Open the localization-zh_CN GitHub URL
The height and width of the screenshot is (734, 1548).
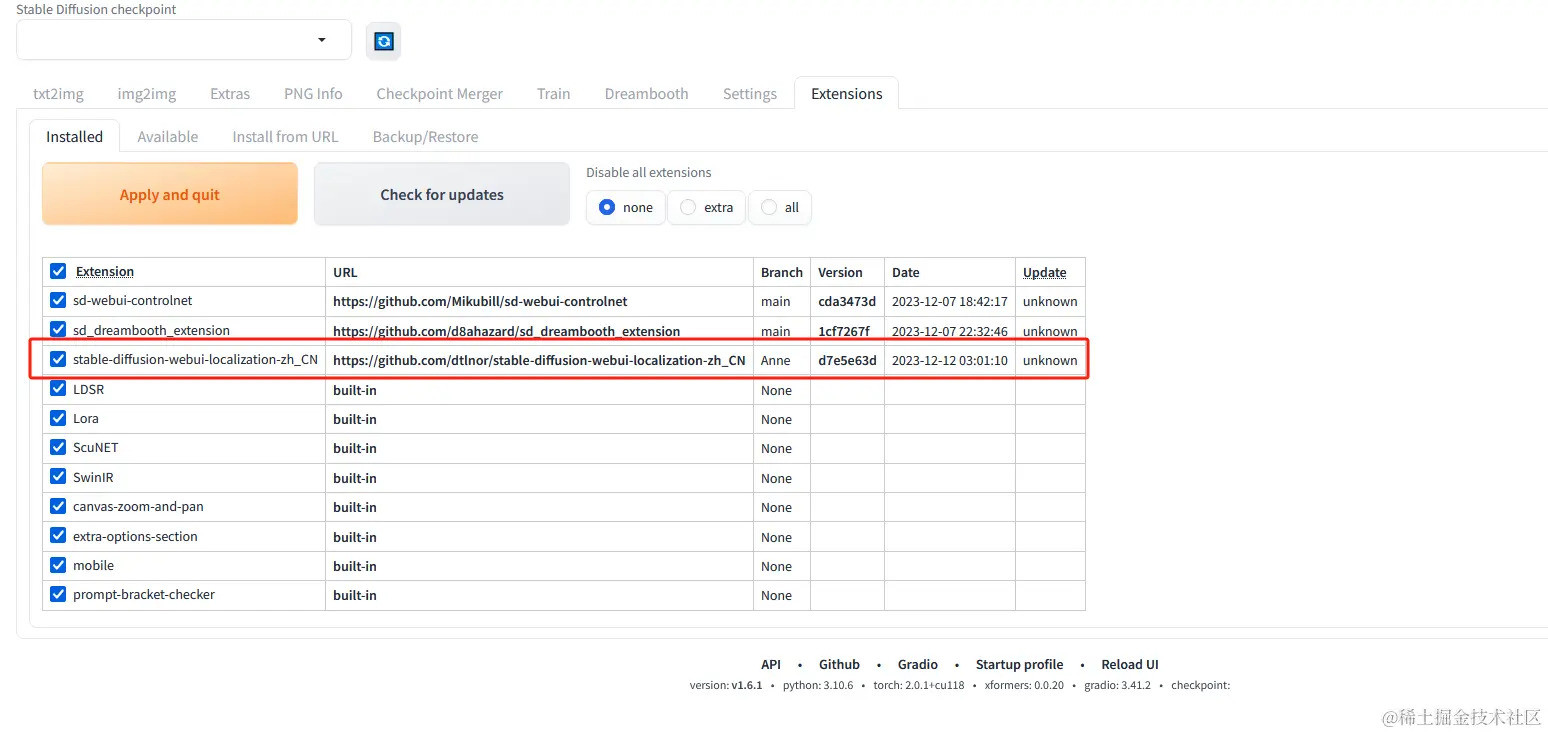(539, 360)
